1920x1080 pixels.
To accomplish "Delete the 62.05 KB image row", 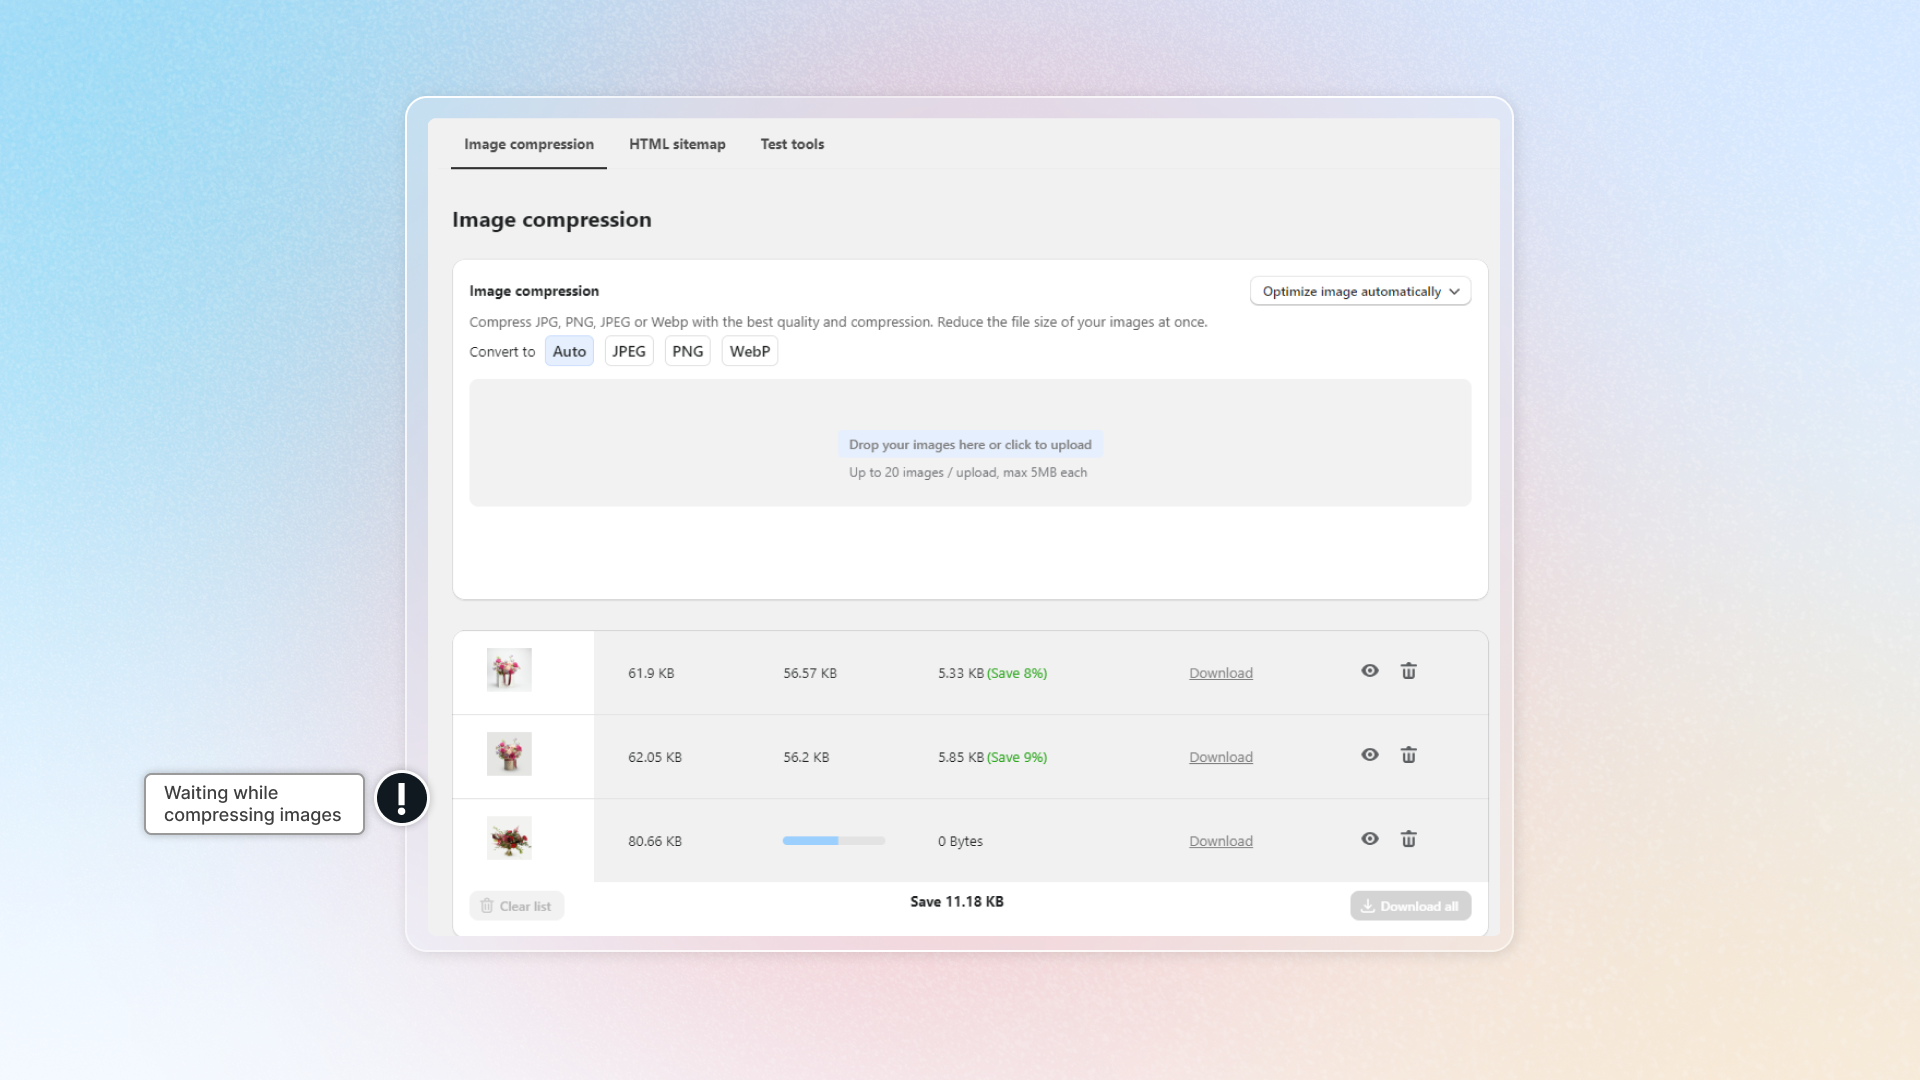I will pos(1408,755).
